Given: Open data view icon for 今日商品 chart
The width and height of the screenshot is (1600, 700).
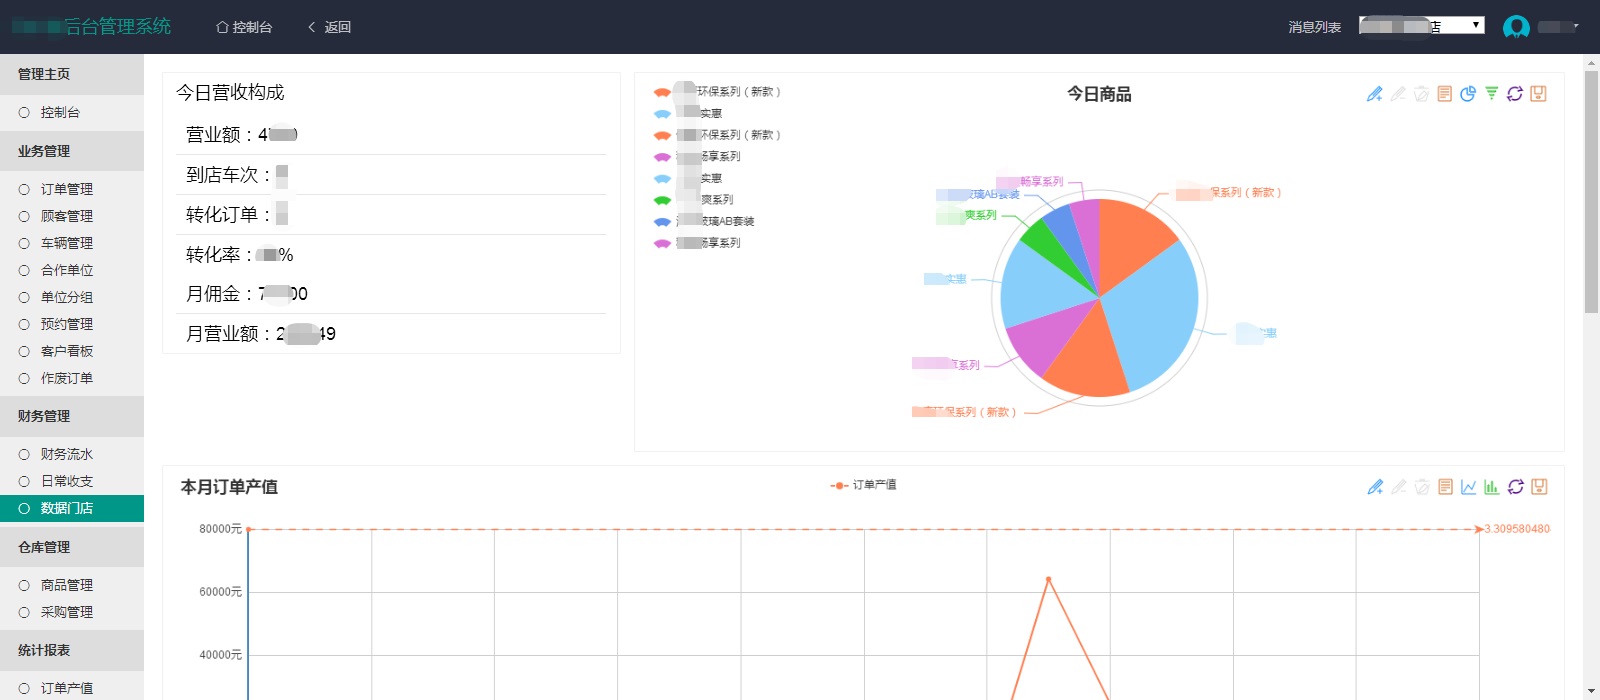Looking at the screenshot, I should [1444, 93].
